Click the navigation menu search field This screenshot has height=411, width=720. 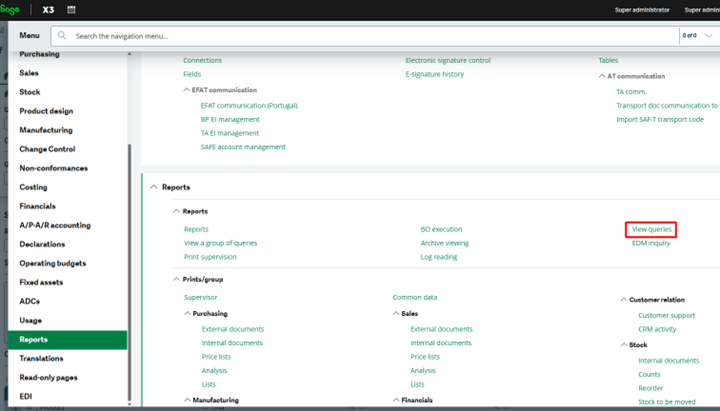click(370, 35)
